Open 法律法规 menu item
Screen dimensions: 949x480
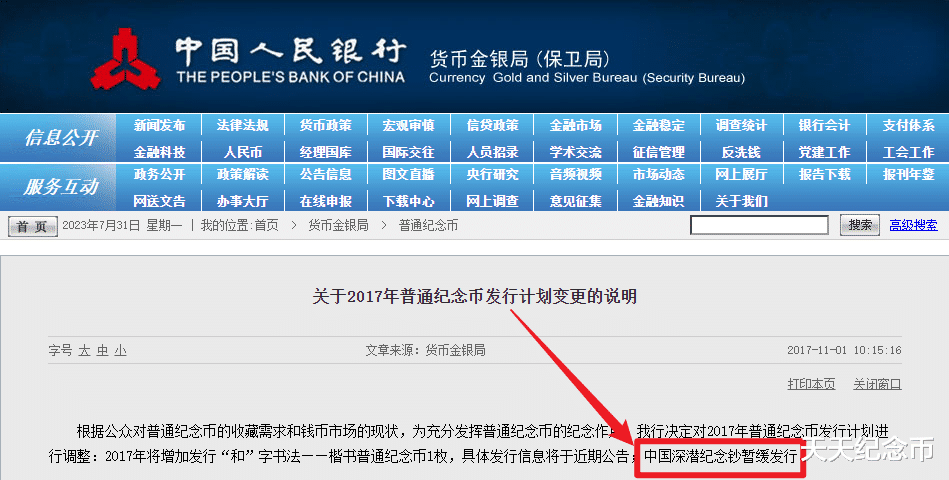[242, 125]
